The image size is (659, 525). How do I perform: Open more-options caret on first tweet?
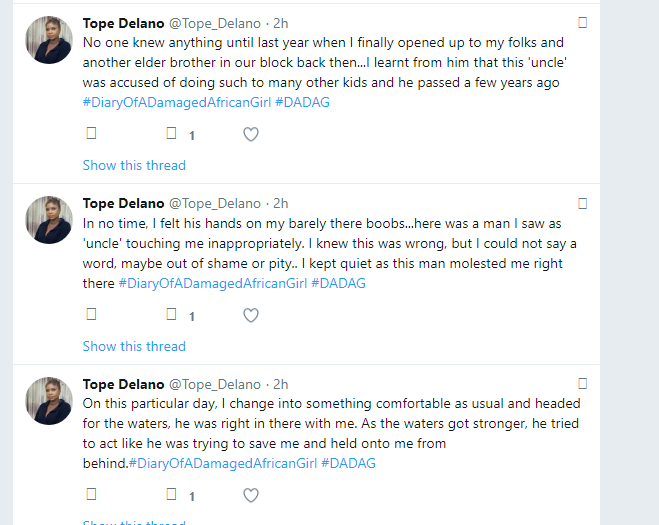pyautogui.click(x=583, y=22)
